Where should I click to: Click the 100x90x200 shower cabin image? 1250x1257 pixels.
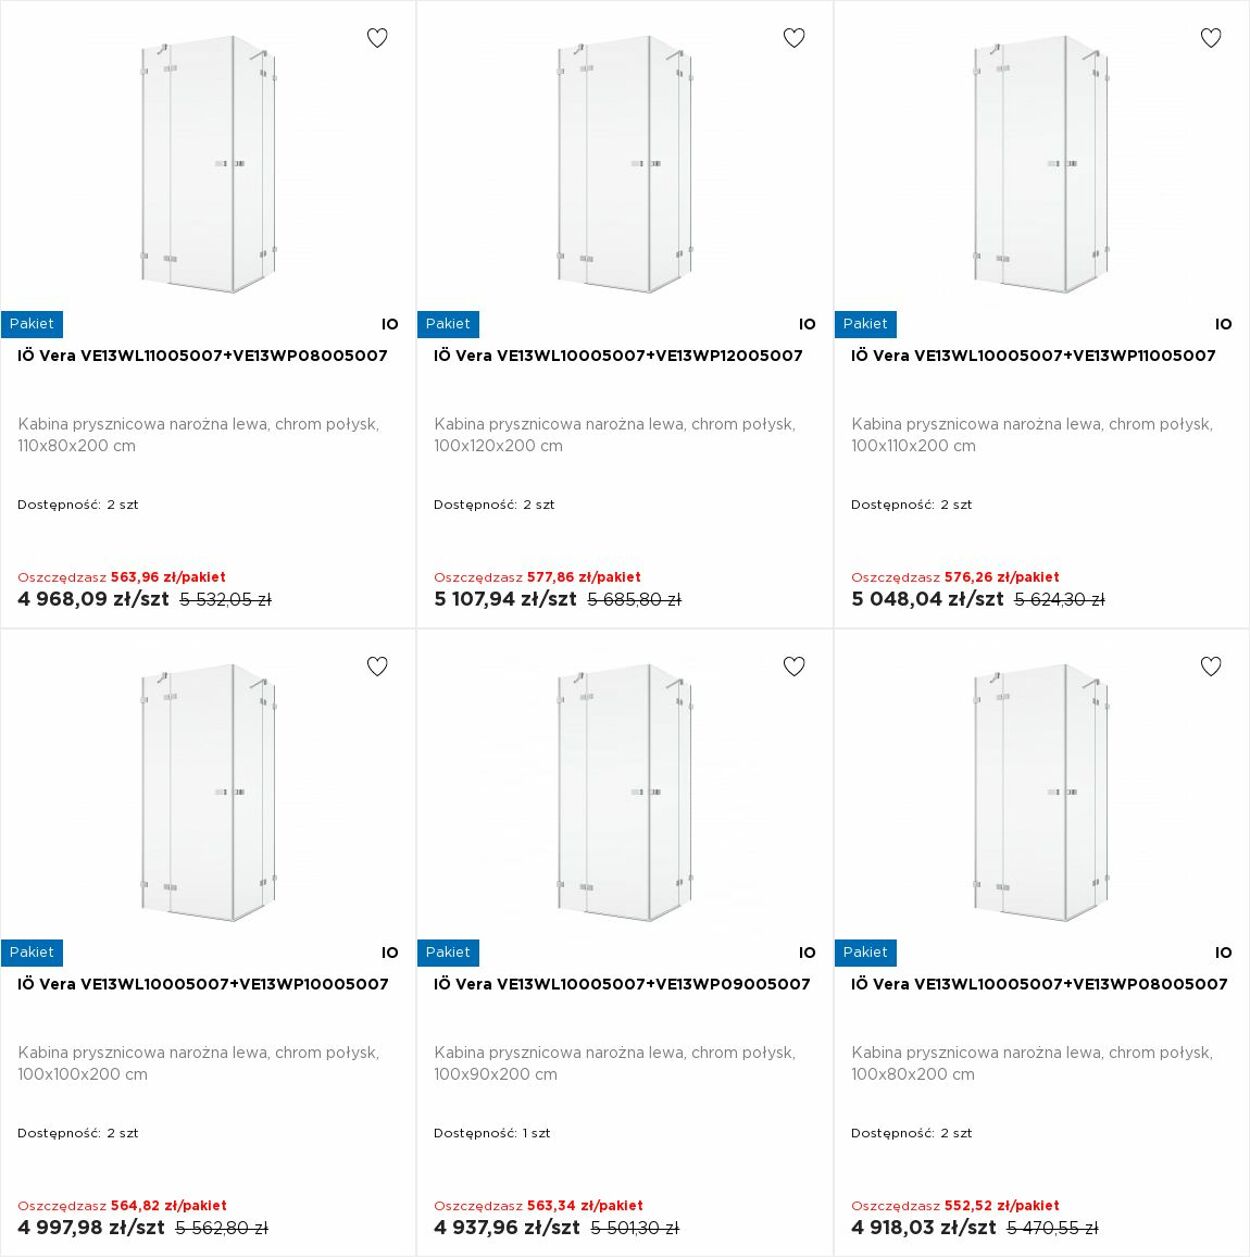point(625,793)
